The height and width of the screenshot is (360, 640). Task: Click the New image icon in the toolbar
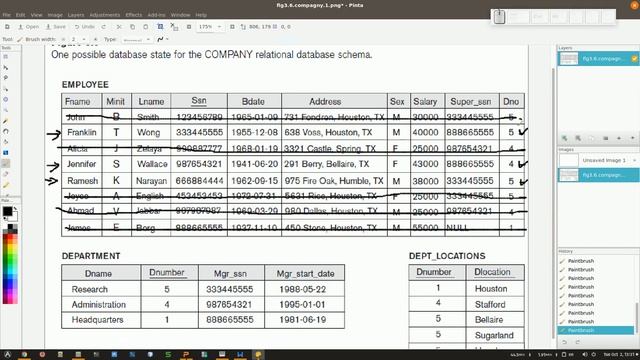point(7,27)
